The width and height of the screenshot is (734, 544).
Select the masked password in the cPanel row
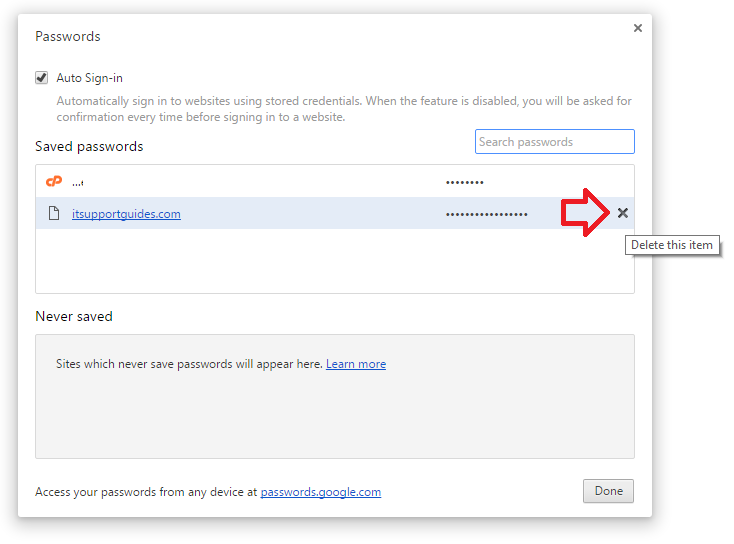tap(464, 182)
